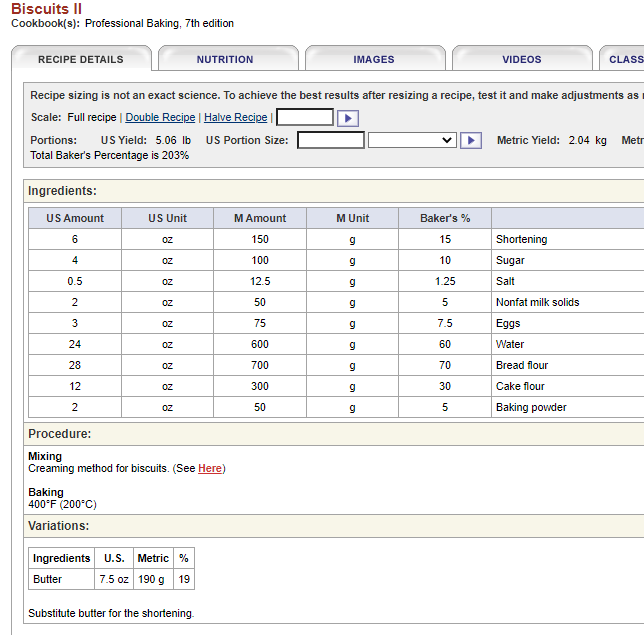The width and height of the screenshot is (644, 635).
Task: Click the 7.5 baker's percent for Eggs
Action: pos(445,323)
